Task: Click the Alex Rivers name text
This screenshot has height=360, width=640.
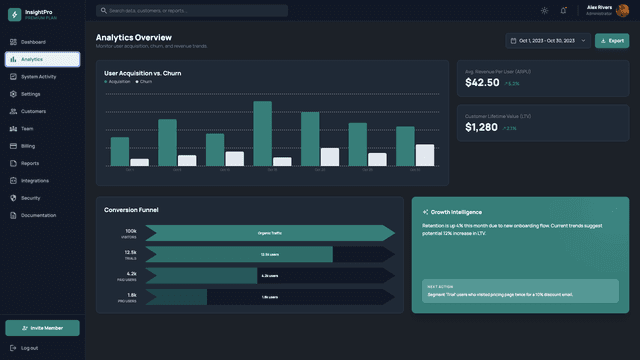Action: click(599, 7)
